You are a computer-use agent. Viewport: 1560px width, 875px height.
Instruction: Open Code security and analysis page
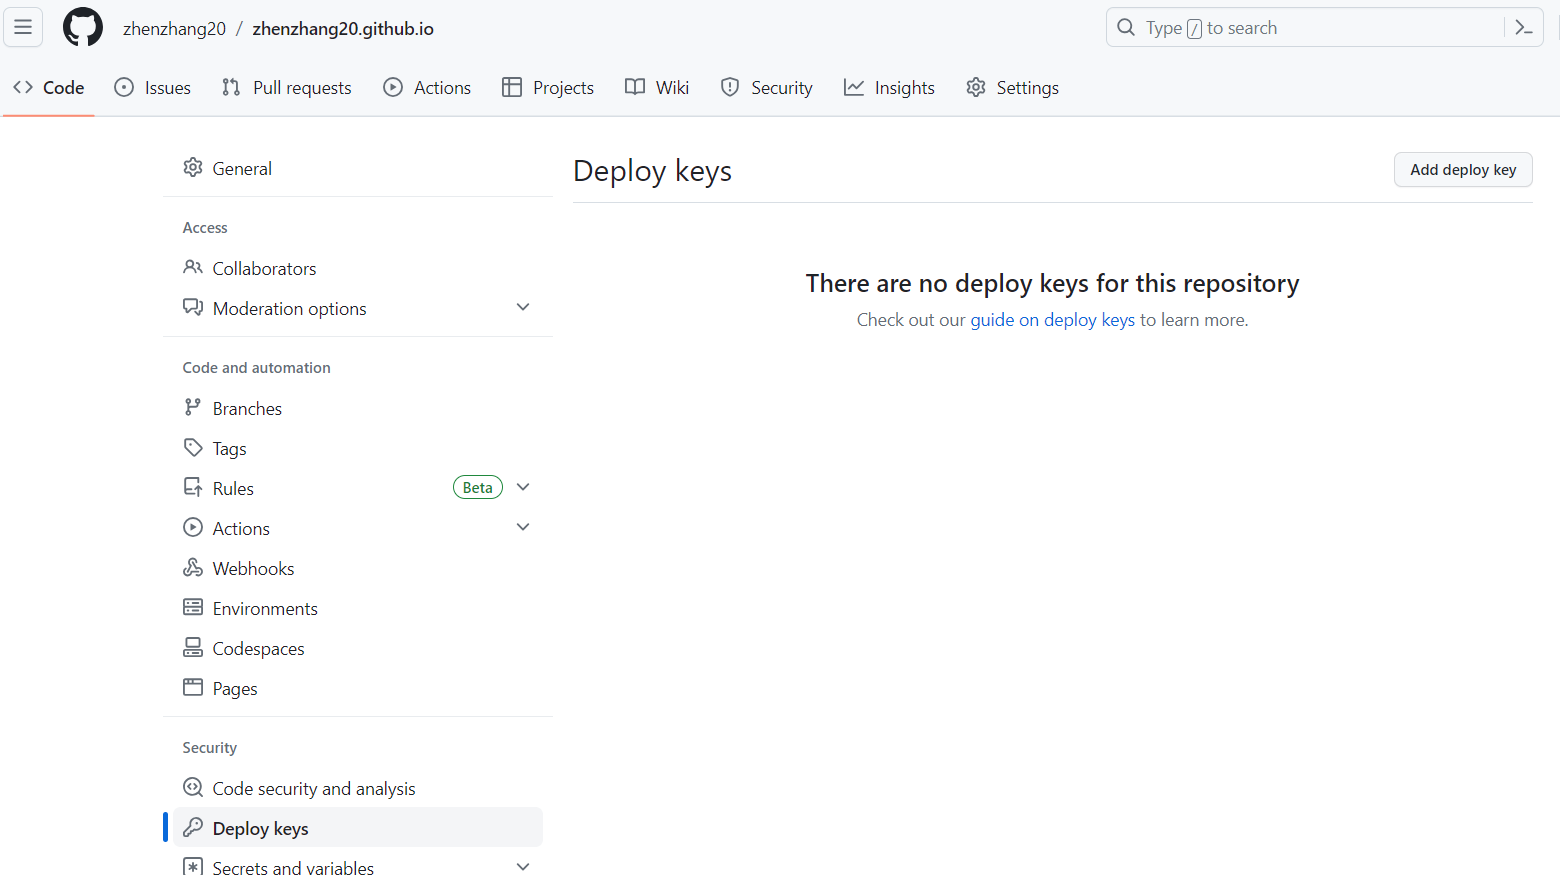(x=358, y=788)
